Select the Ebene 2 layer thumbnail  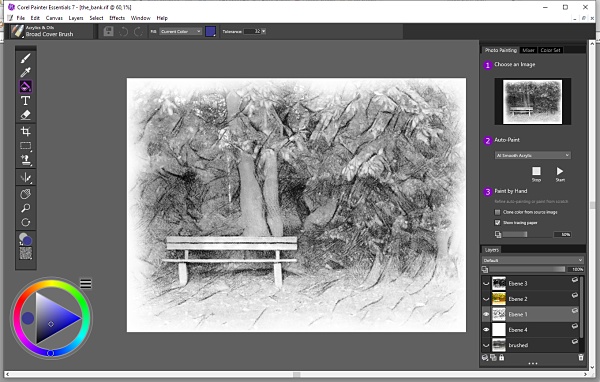click(499, 299)
